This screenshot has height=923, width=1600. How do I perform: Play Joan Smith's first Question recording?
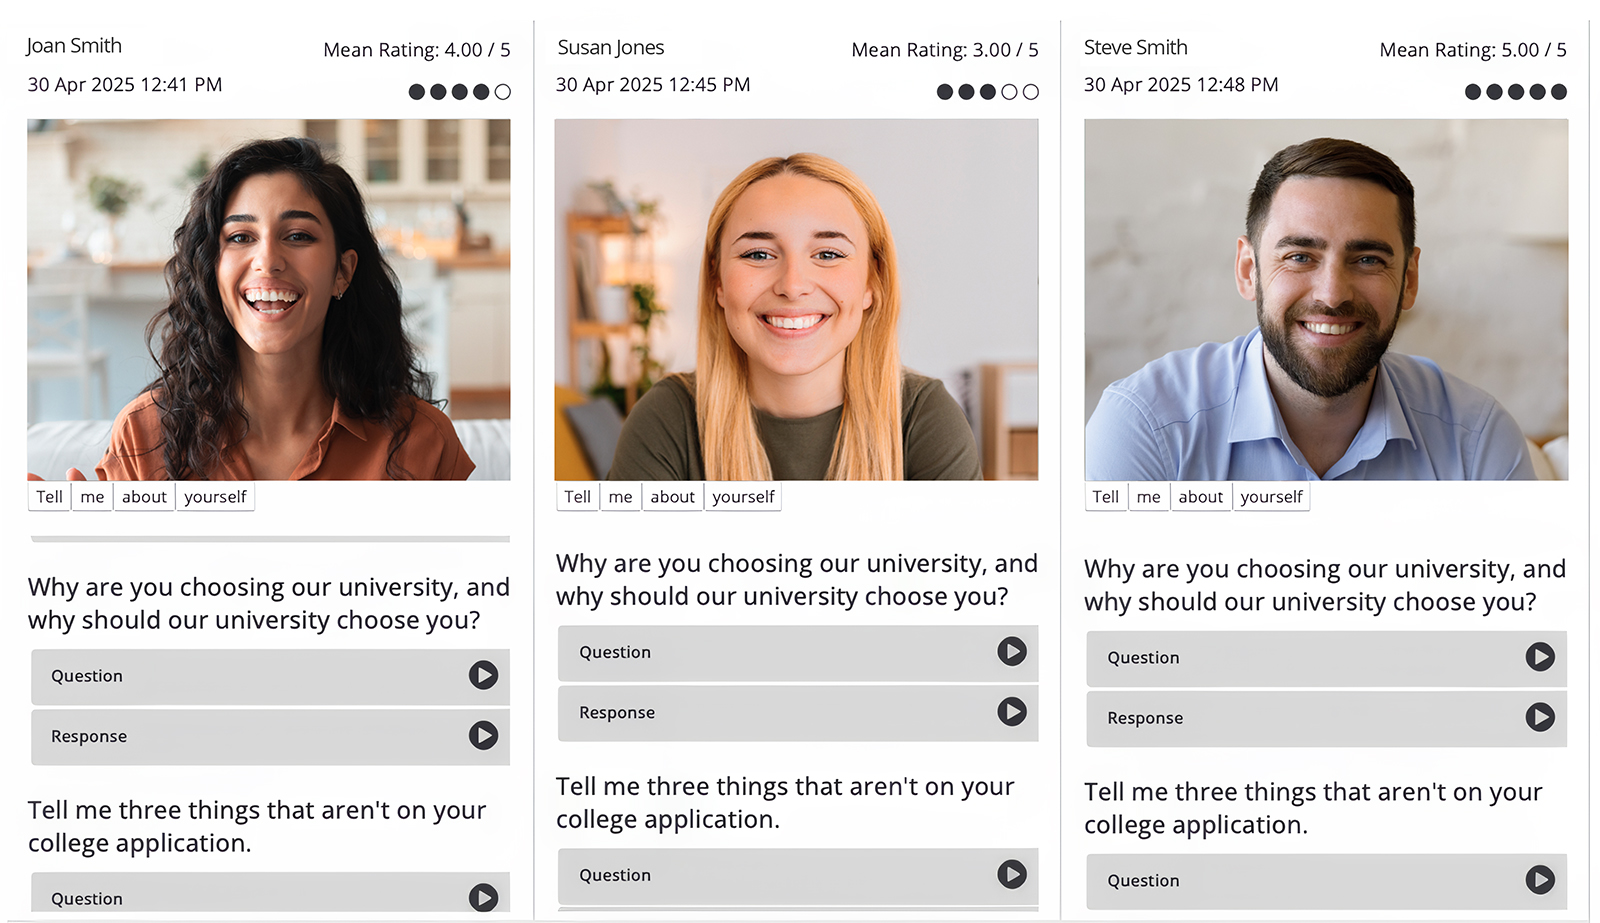[483, 675]
